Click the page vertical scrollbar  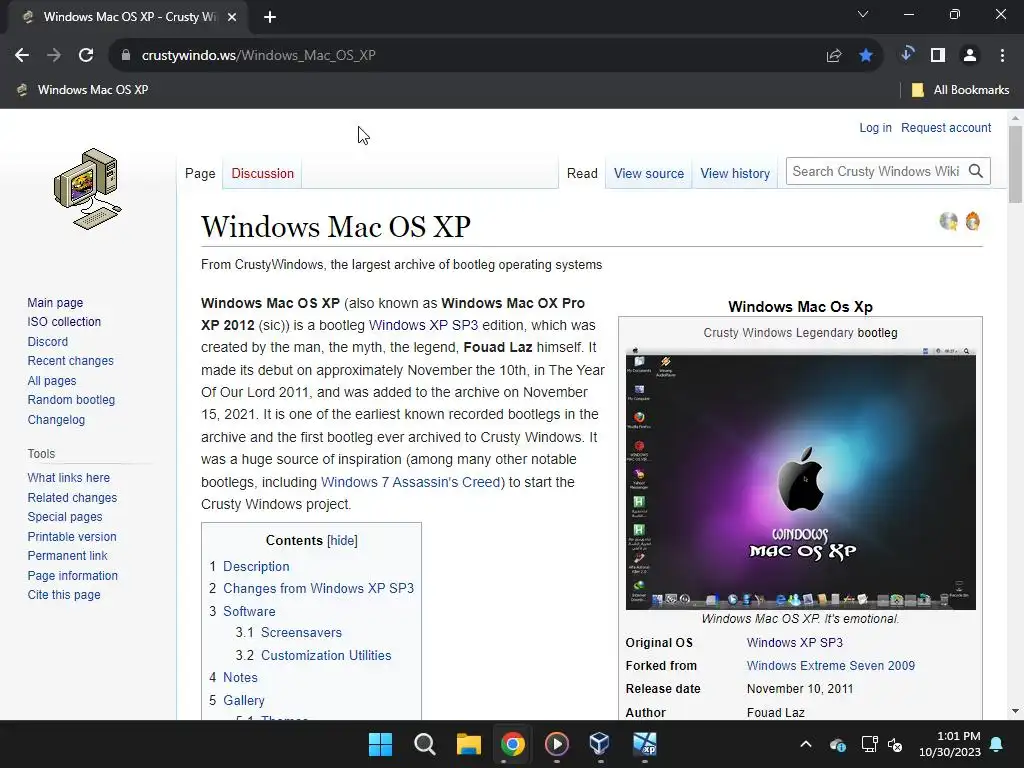(1015, 165)
